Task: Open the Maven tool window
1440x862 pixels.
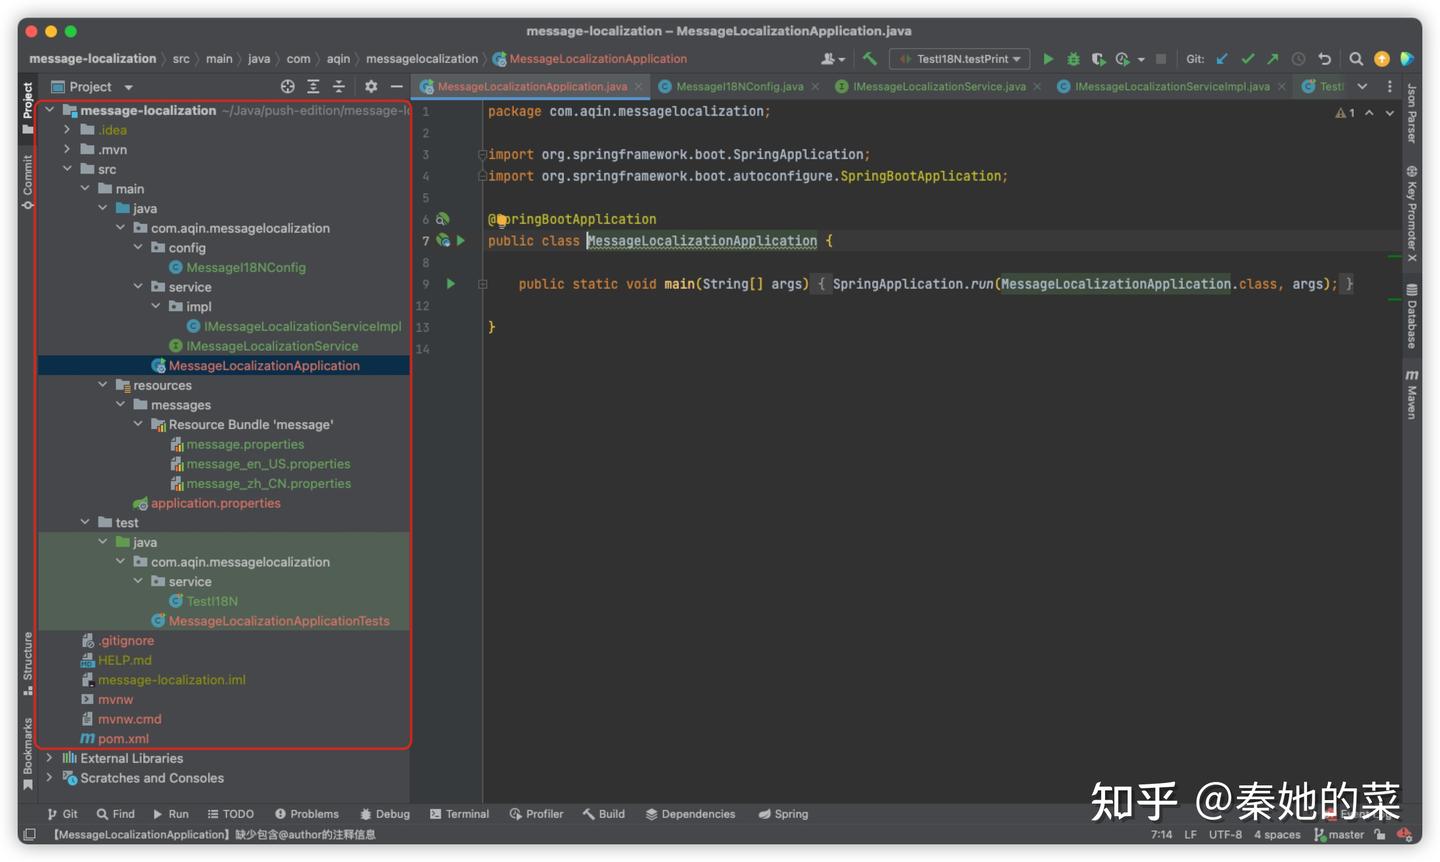Action: (x=1411, y=394)
